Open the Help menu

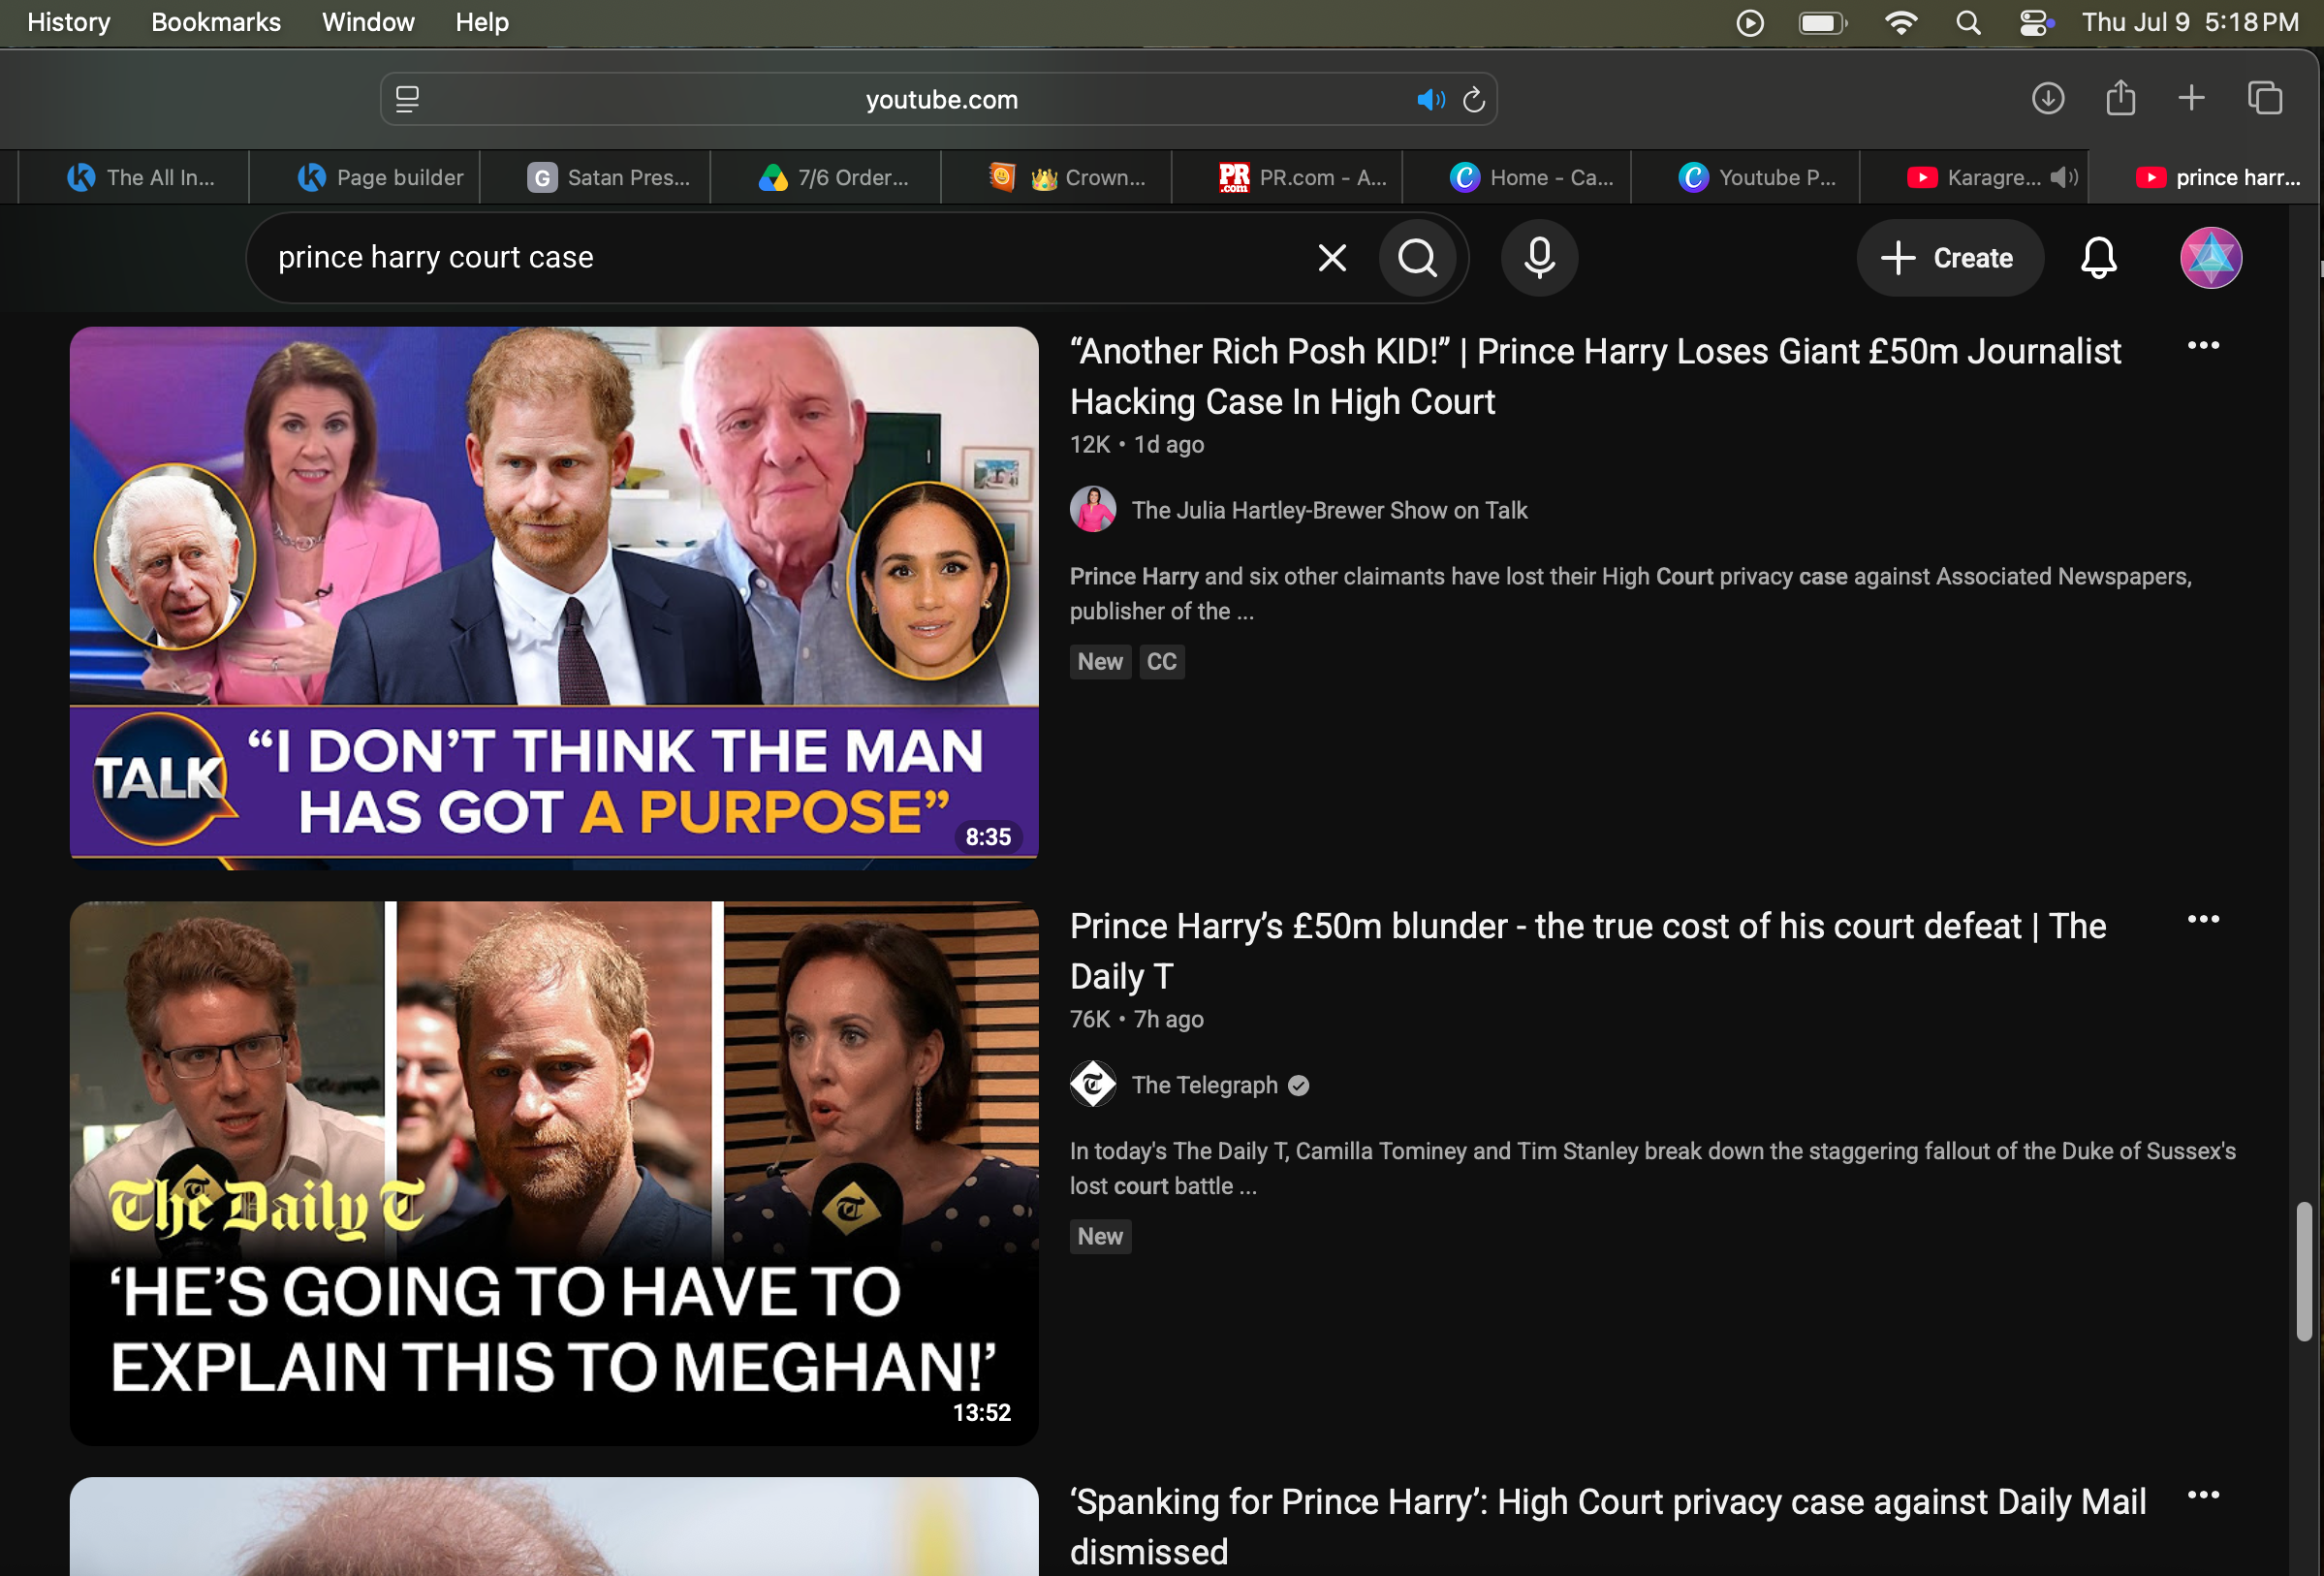(x=482, y=22)
